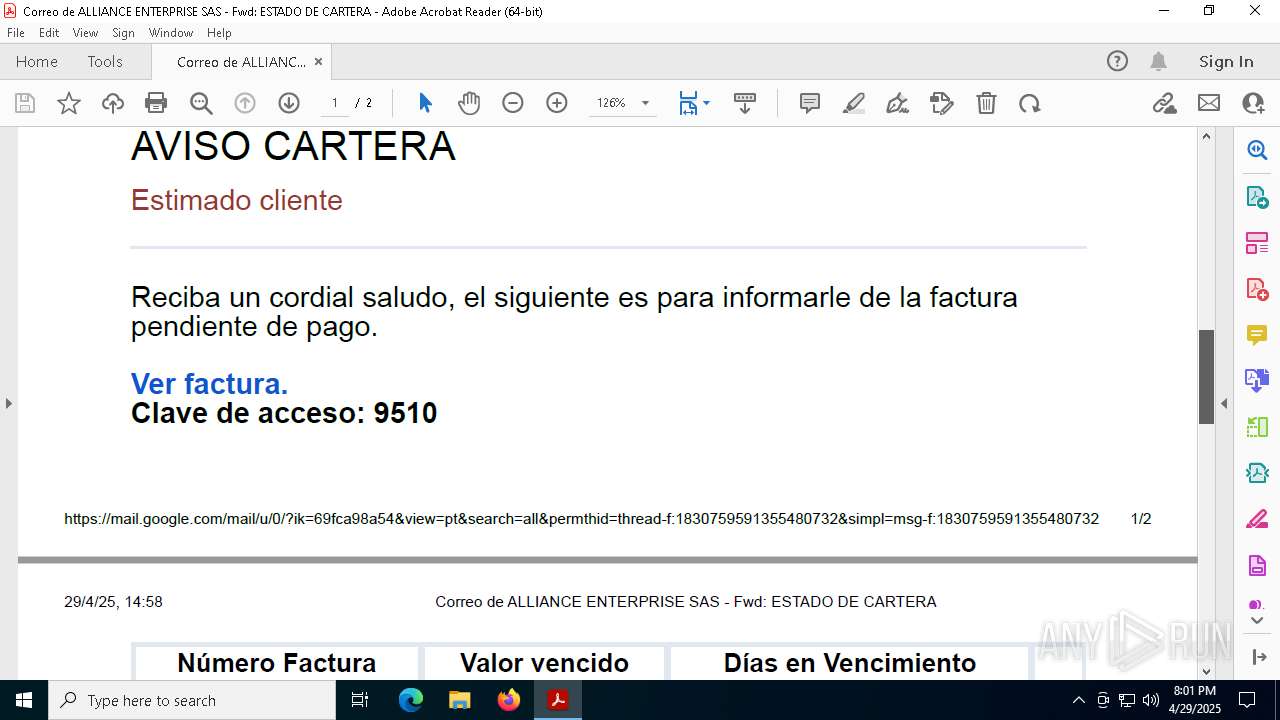Open the Edit PDF layout sidebar tool

click(1257, 243)
